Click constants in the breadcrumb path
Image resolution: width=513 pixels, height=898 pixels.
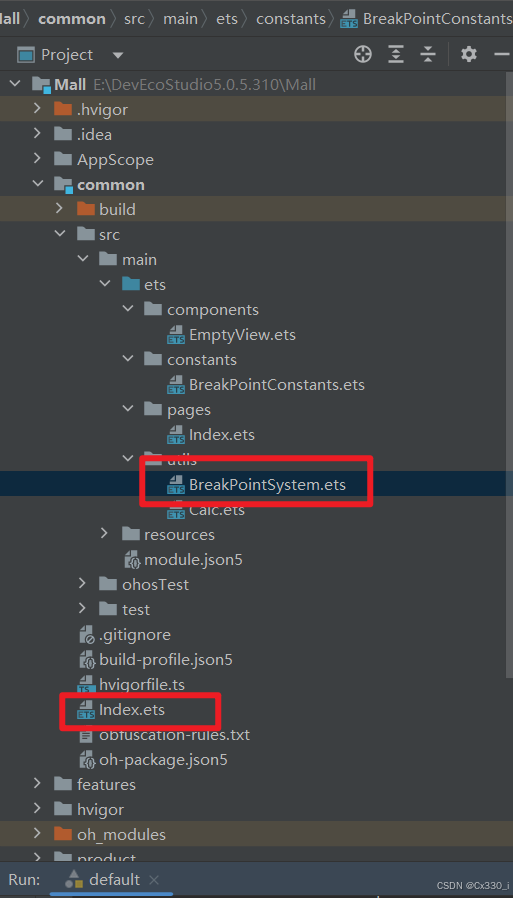(290, 19)
